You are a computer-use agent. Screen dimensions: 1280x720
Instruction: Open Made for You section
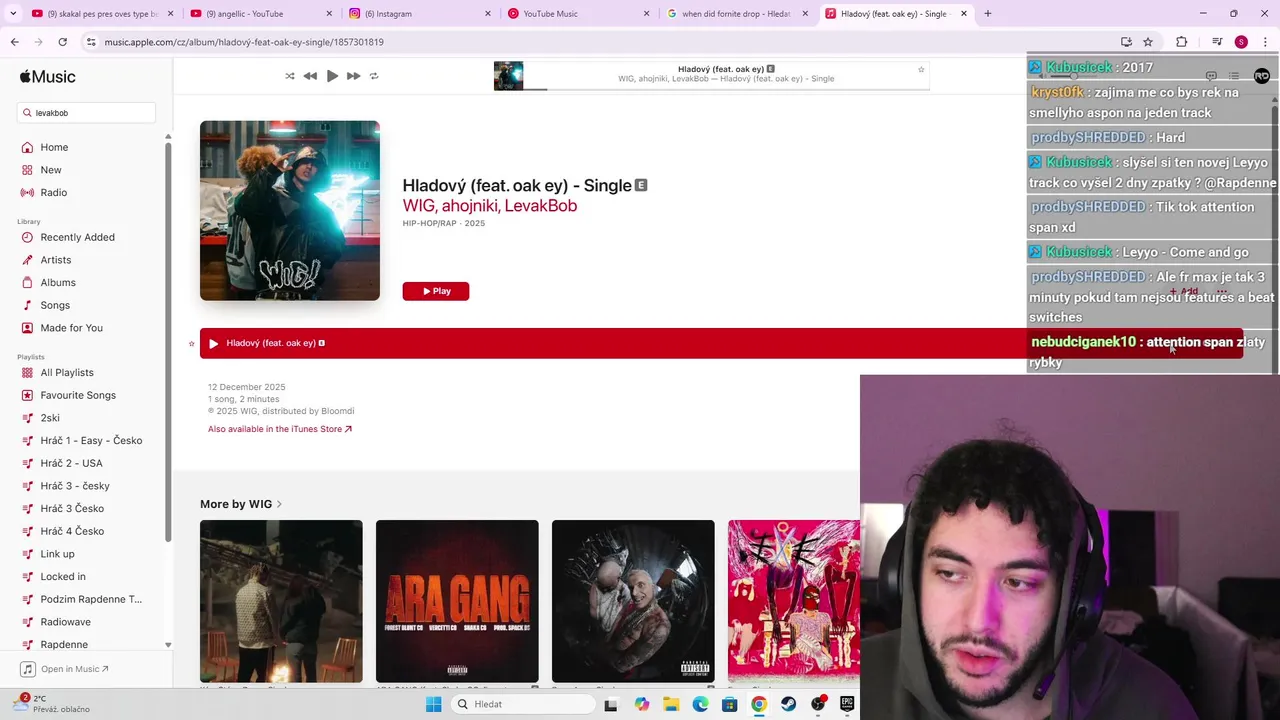click(71, 328)
